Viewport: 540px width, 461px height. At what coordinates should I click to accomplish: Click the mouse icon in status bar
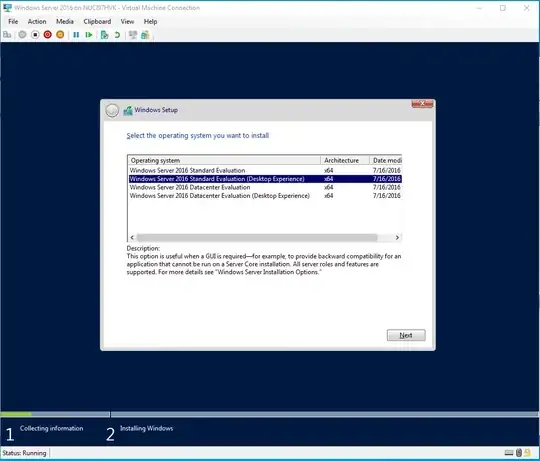coord(519,453)
